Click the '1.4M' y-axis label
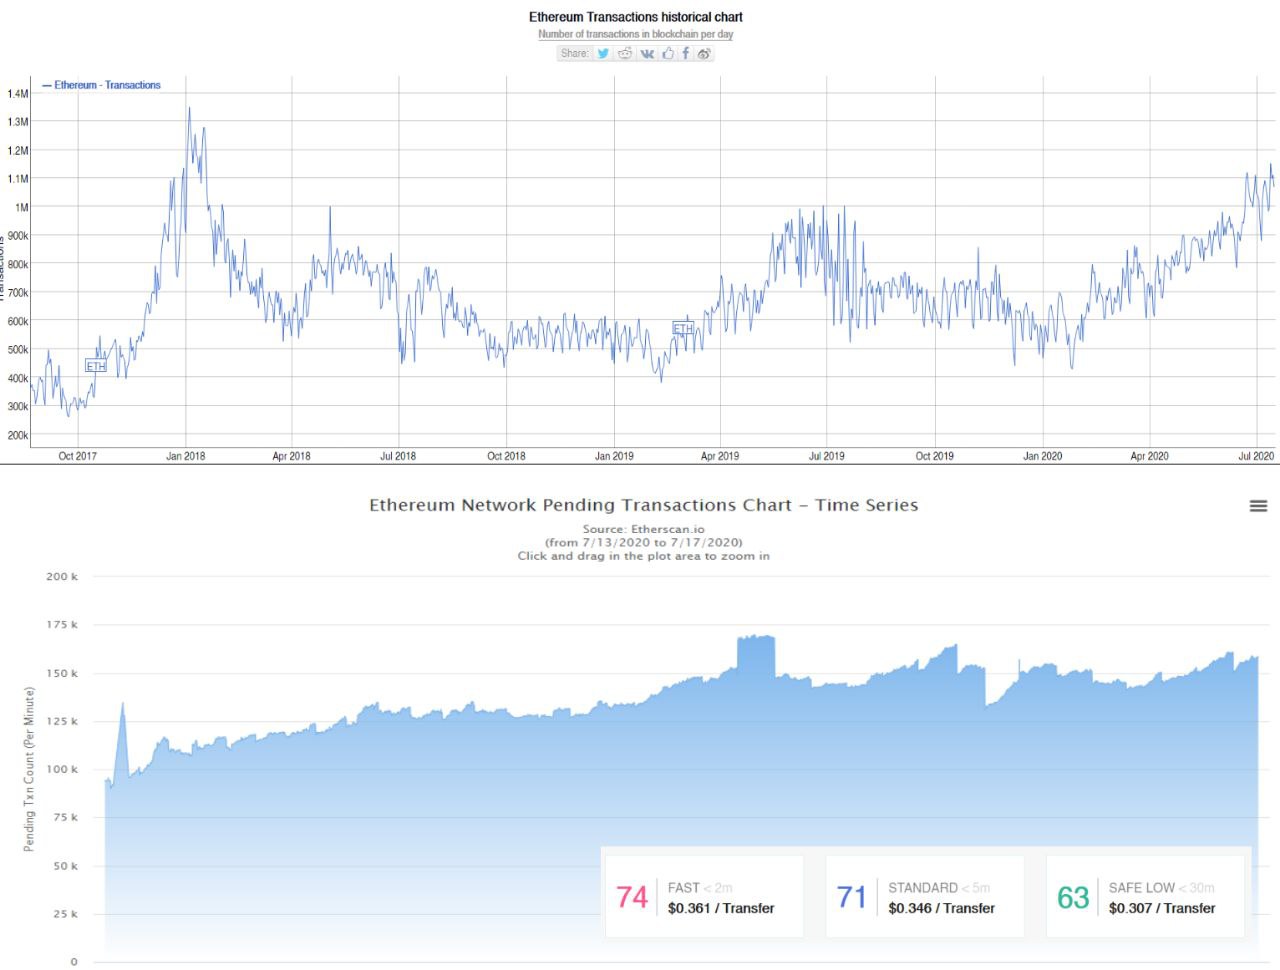This screenshot has height=970, width=1280. coord(18,93)
